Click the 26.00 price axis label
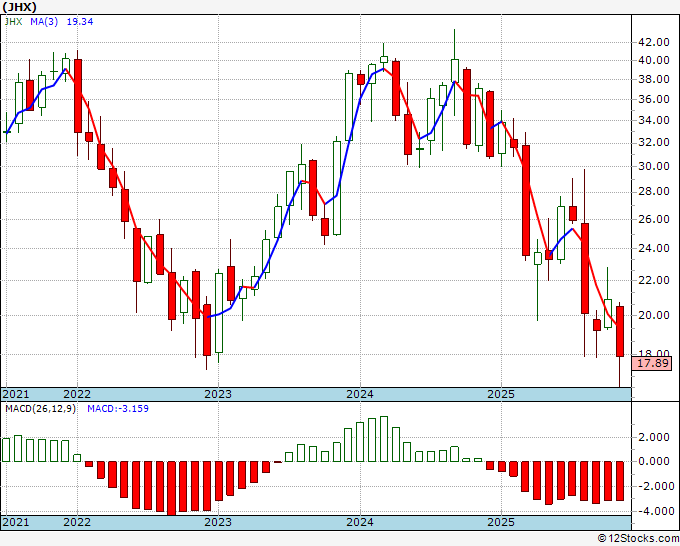The image size is (680, 546). (x=654, y=219)
